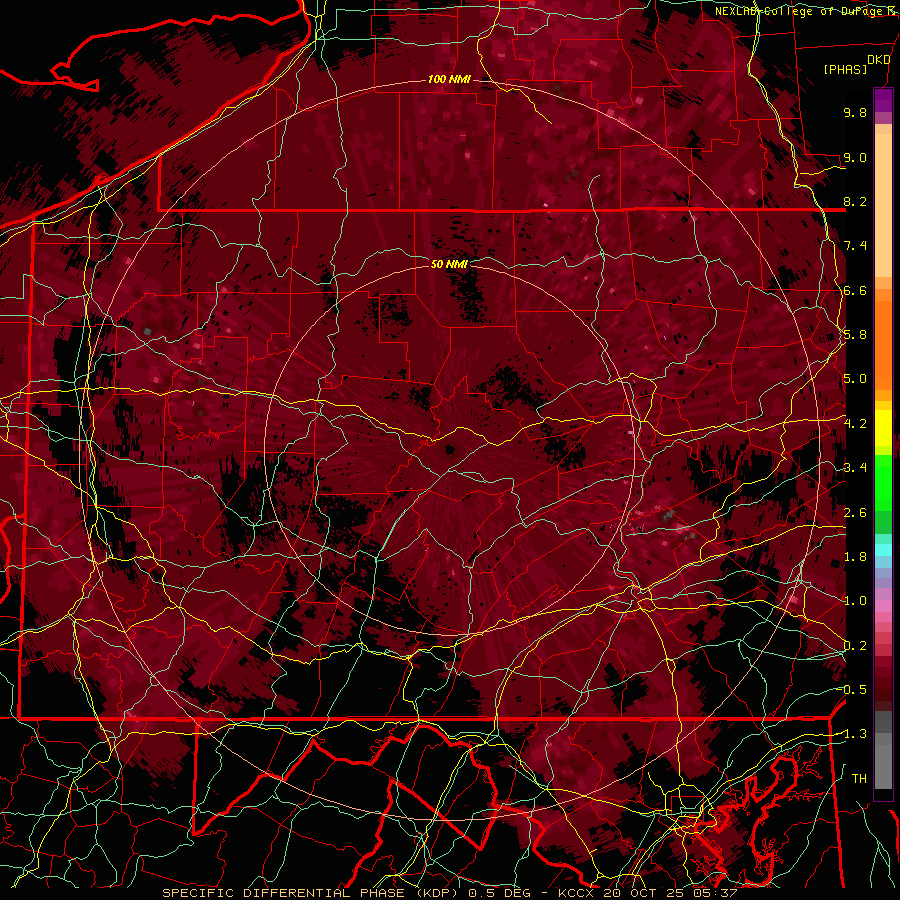
Task: Click the 100 NMI range ring label
Action: [x=449, y=79]
